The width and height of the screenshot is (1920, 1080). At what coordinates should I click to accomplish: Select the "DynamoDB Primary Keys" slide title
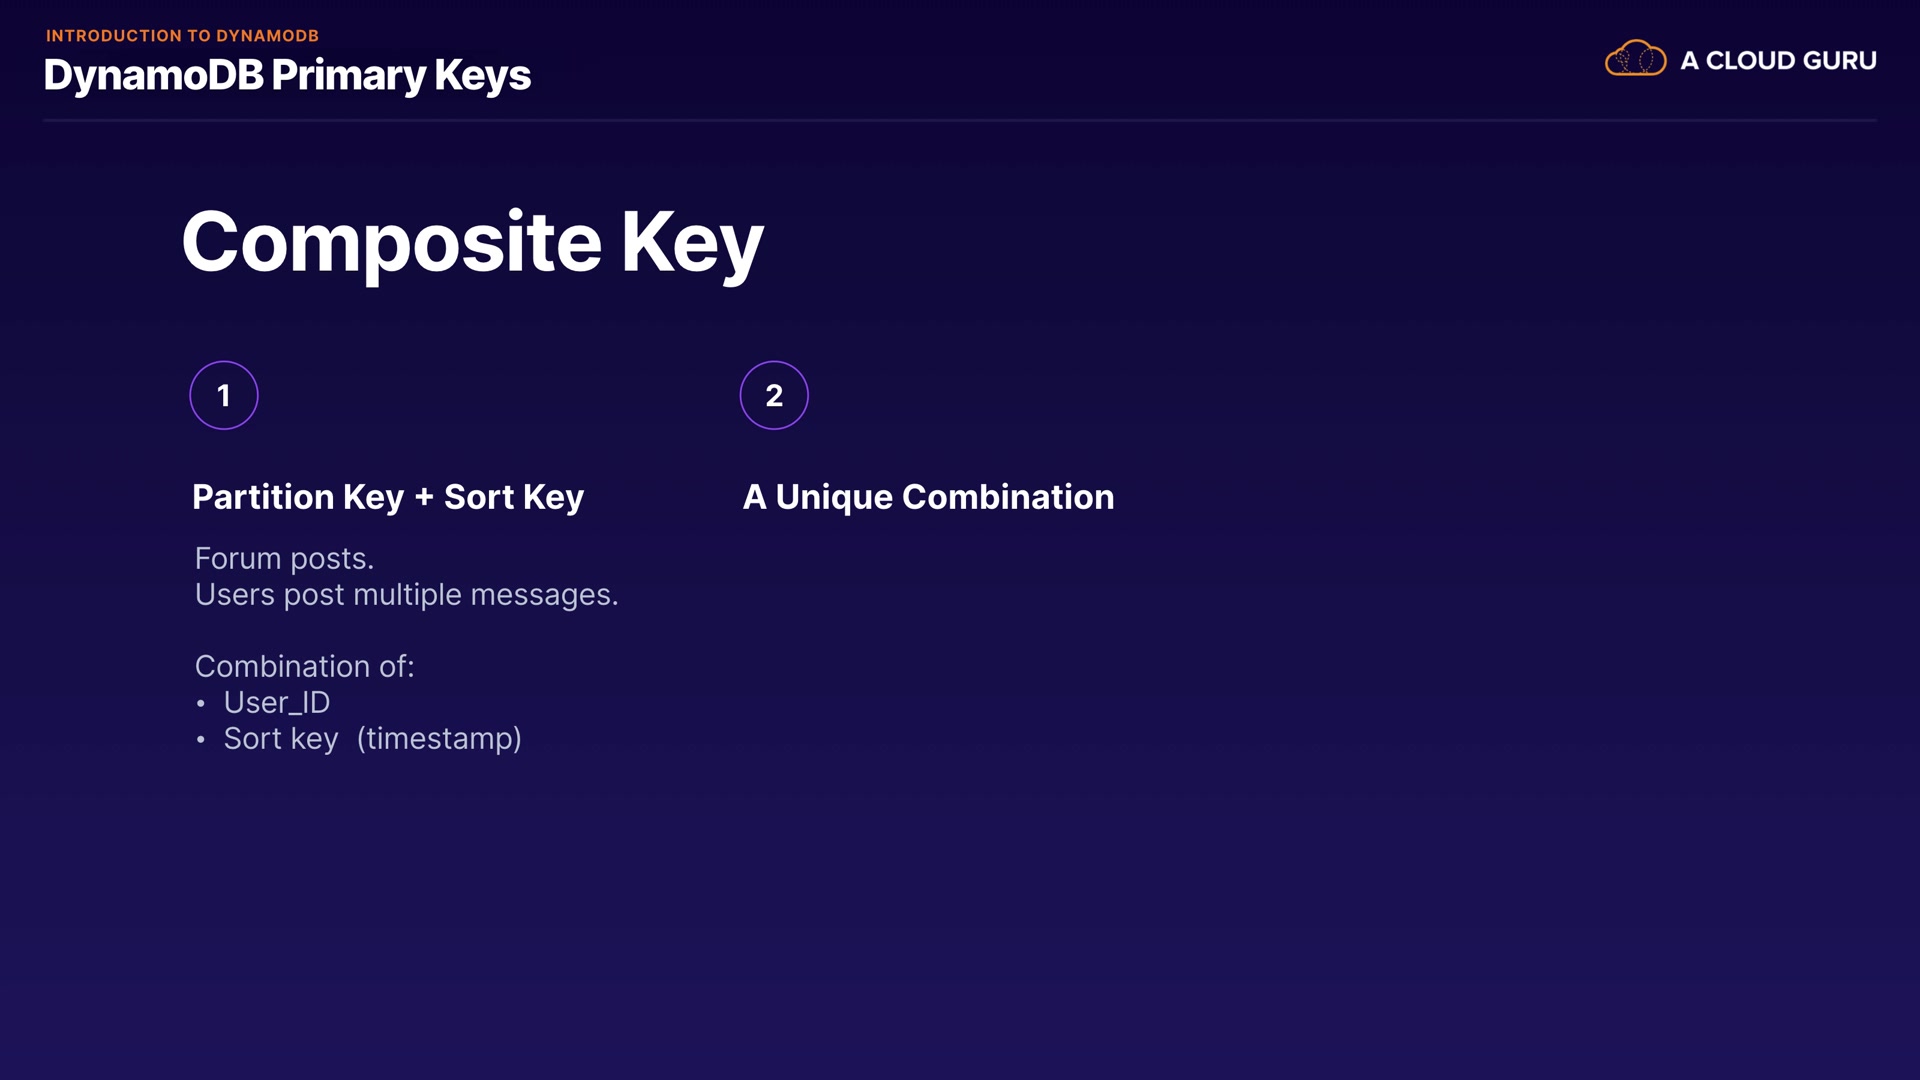click(287, 76)
